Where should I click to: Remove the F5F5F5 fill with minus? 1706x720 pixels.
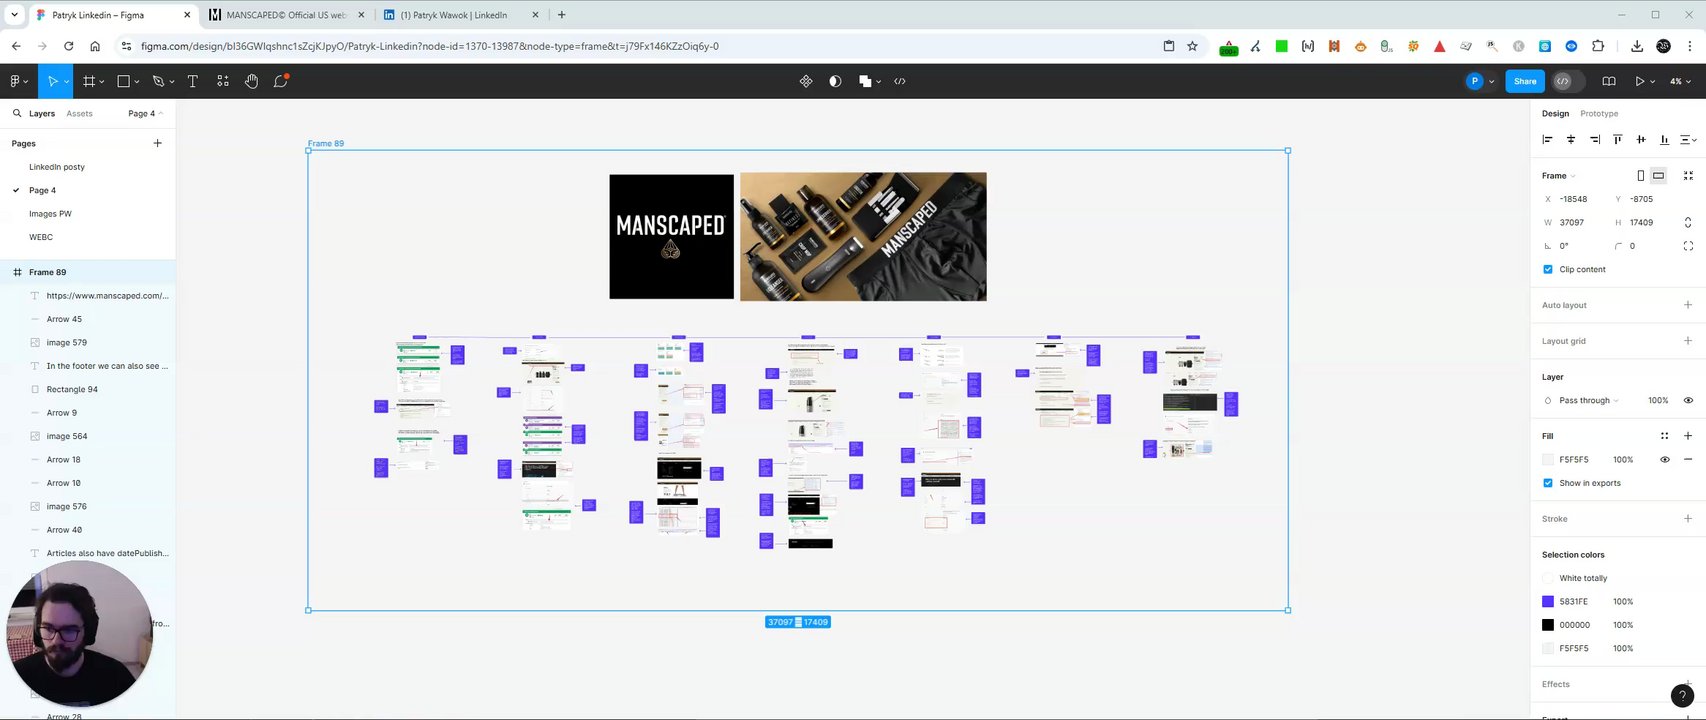pos(1688,460)
